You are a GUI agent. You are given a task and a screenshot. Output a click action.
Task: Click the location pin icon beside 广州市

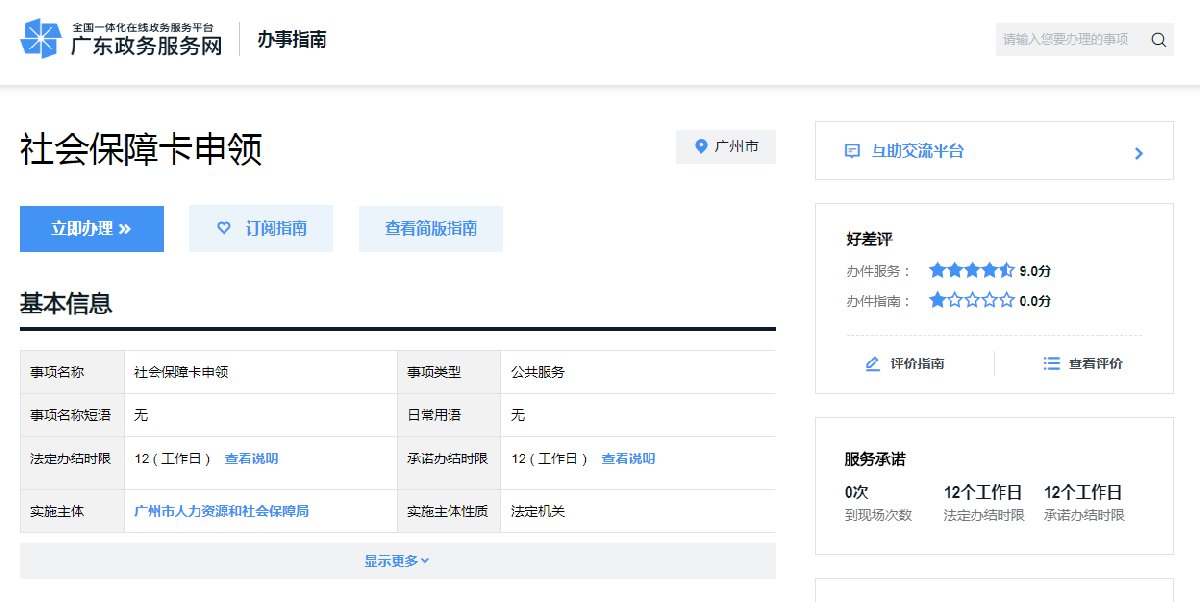pos(701,147)
